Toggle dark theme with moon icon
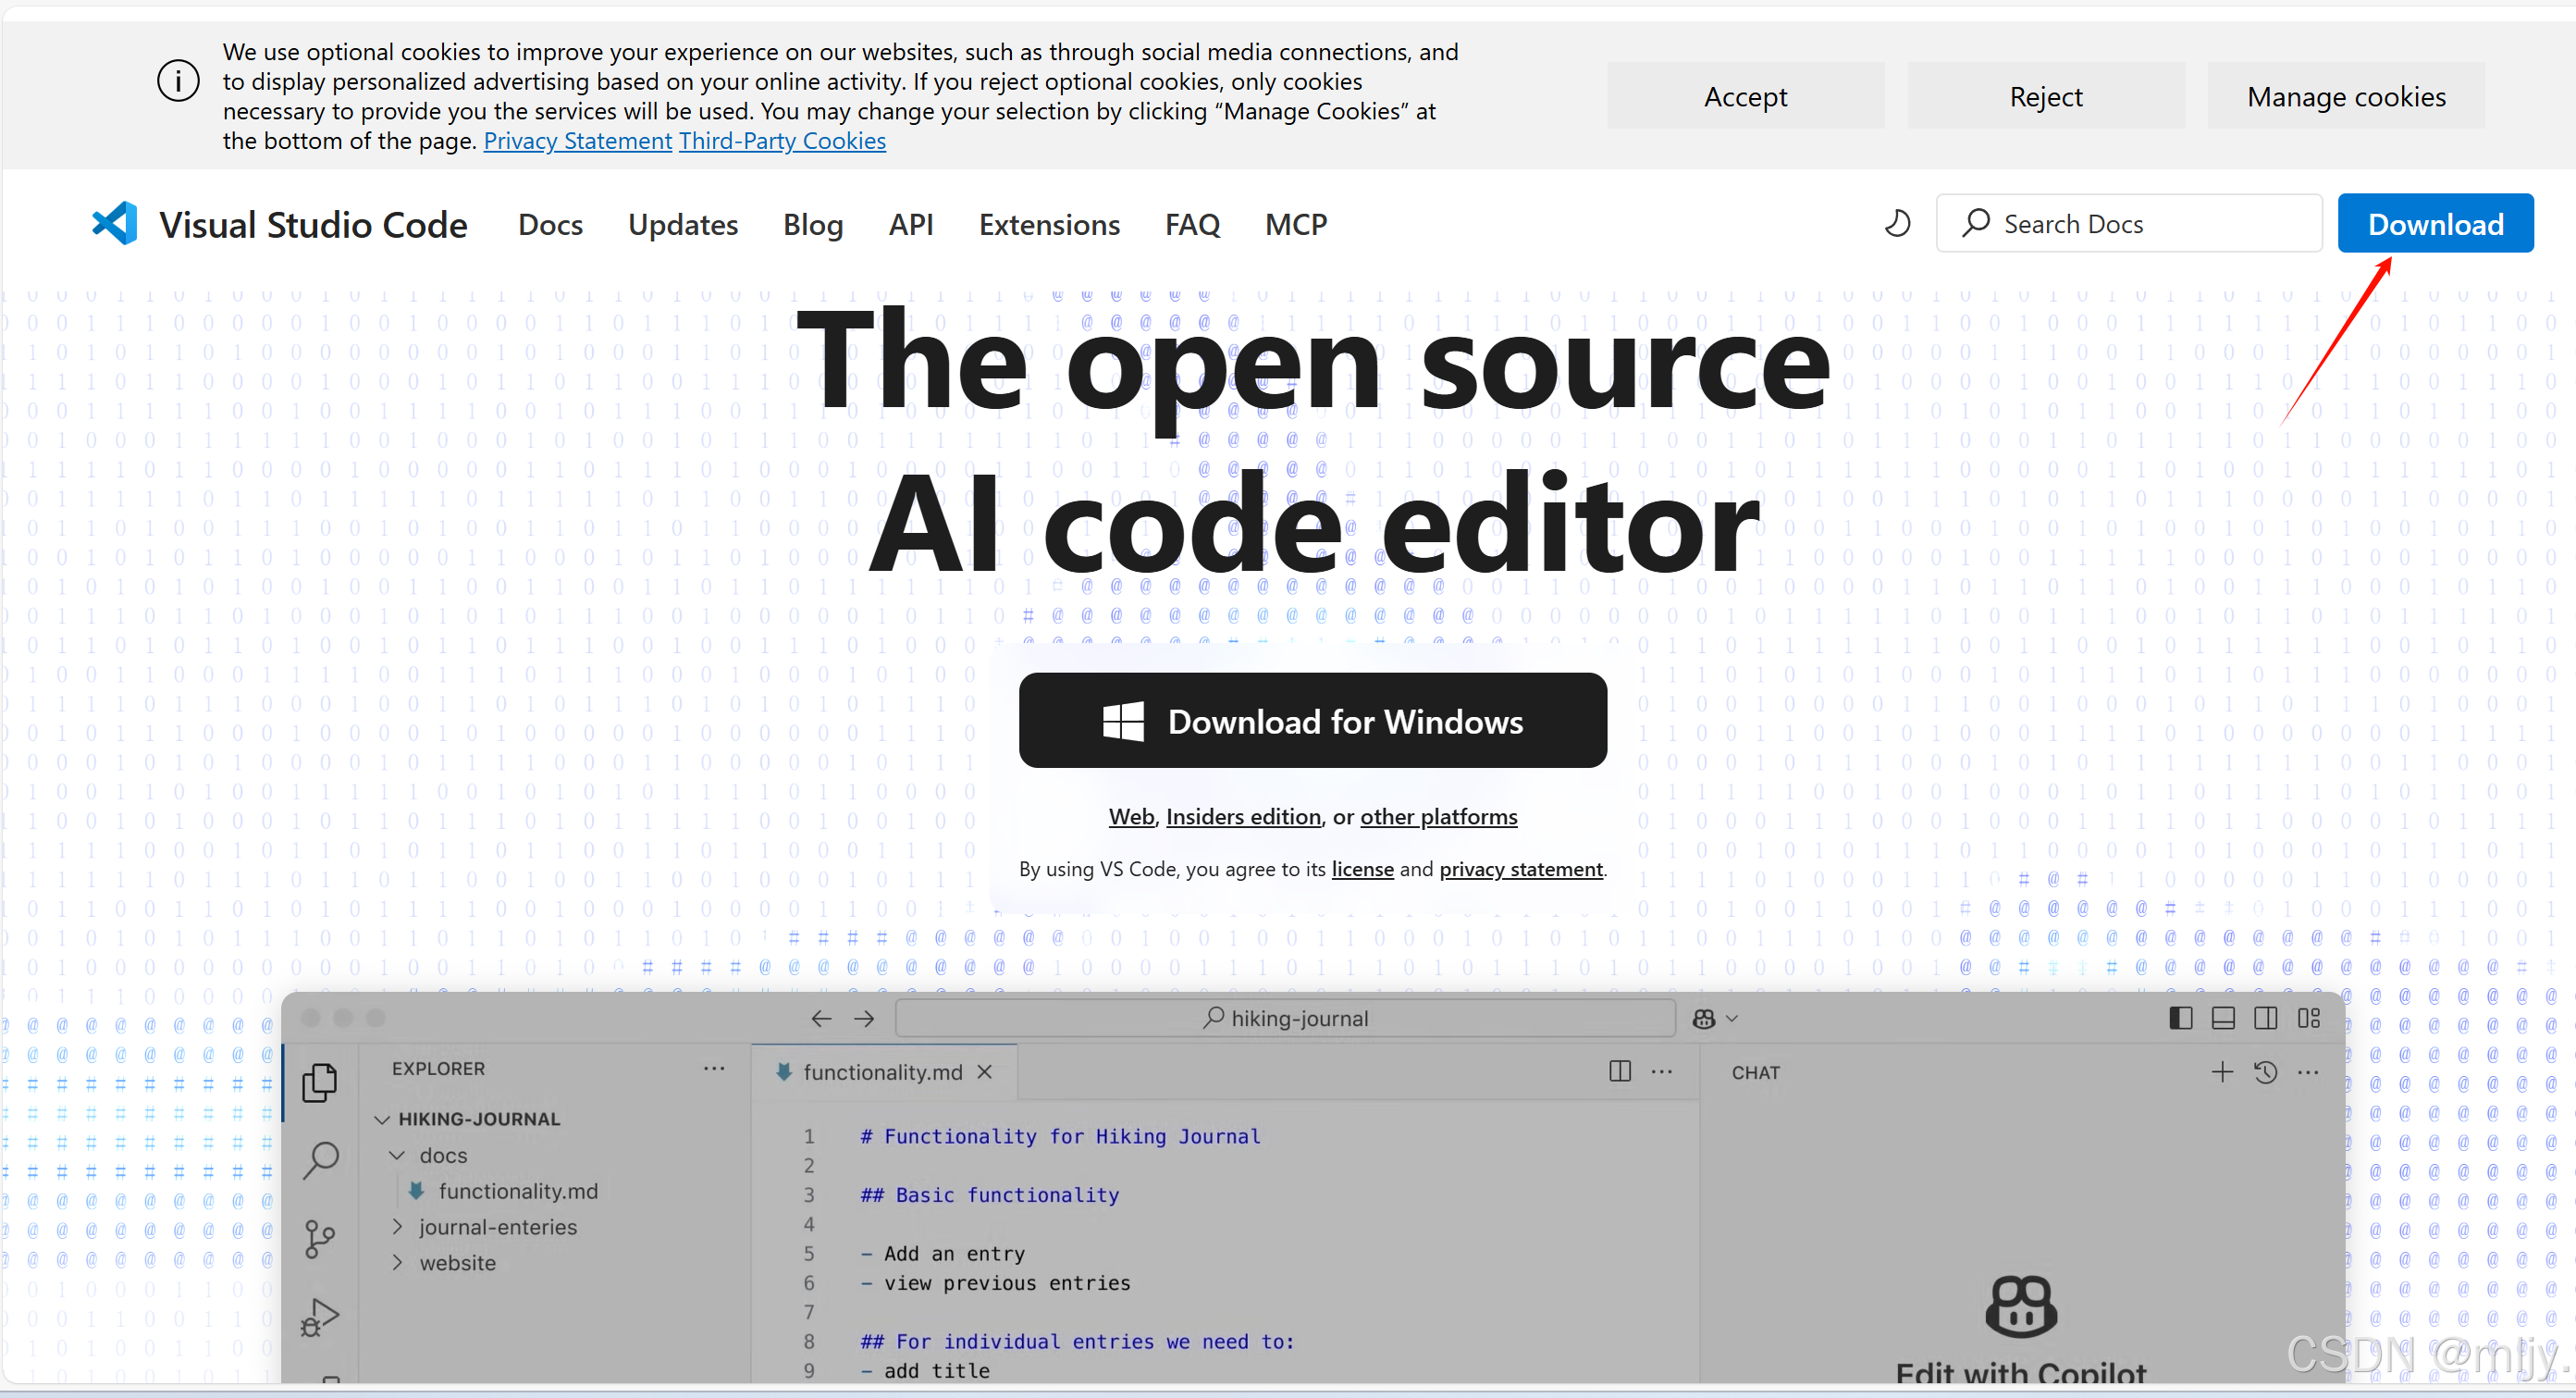2576x1398 pixels. tap(1897, 223)
